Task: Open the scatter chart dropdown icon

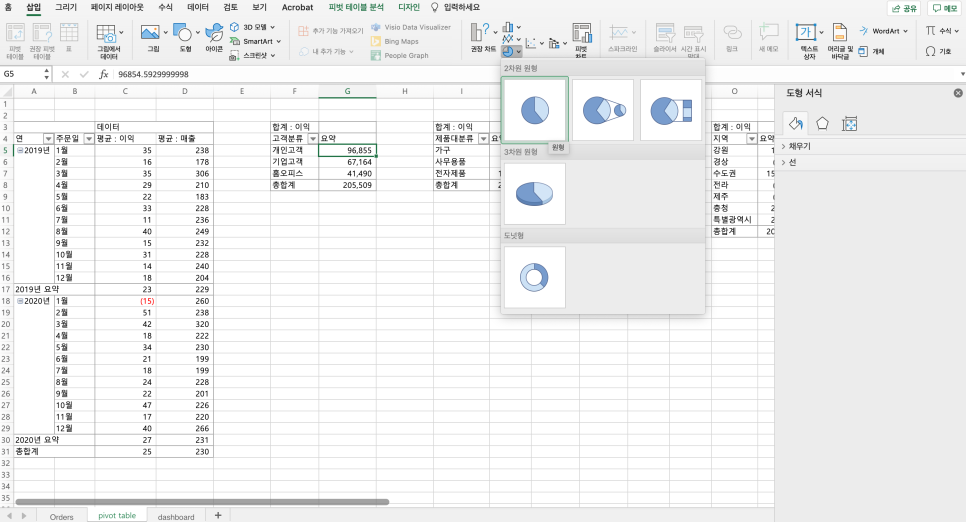Action: click(534, 43)
